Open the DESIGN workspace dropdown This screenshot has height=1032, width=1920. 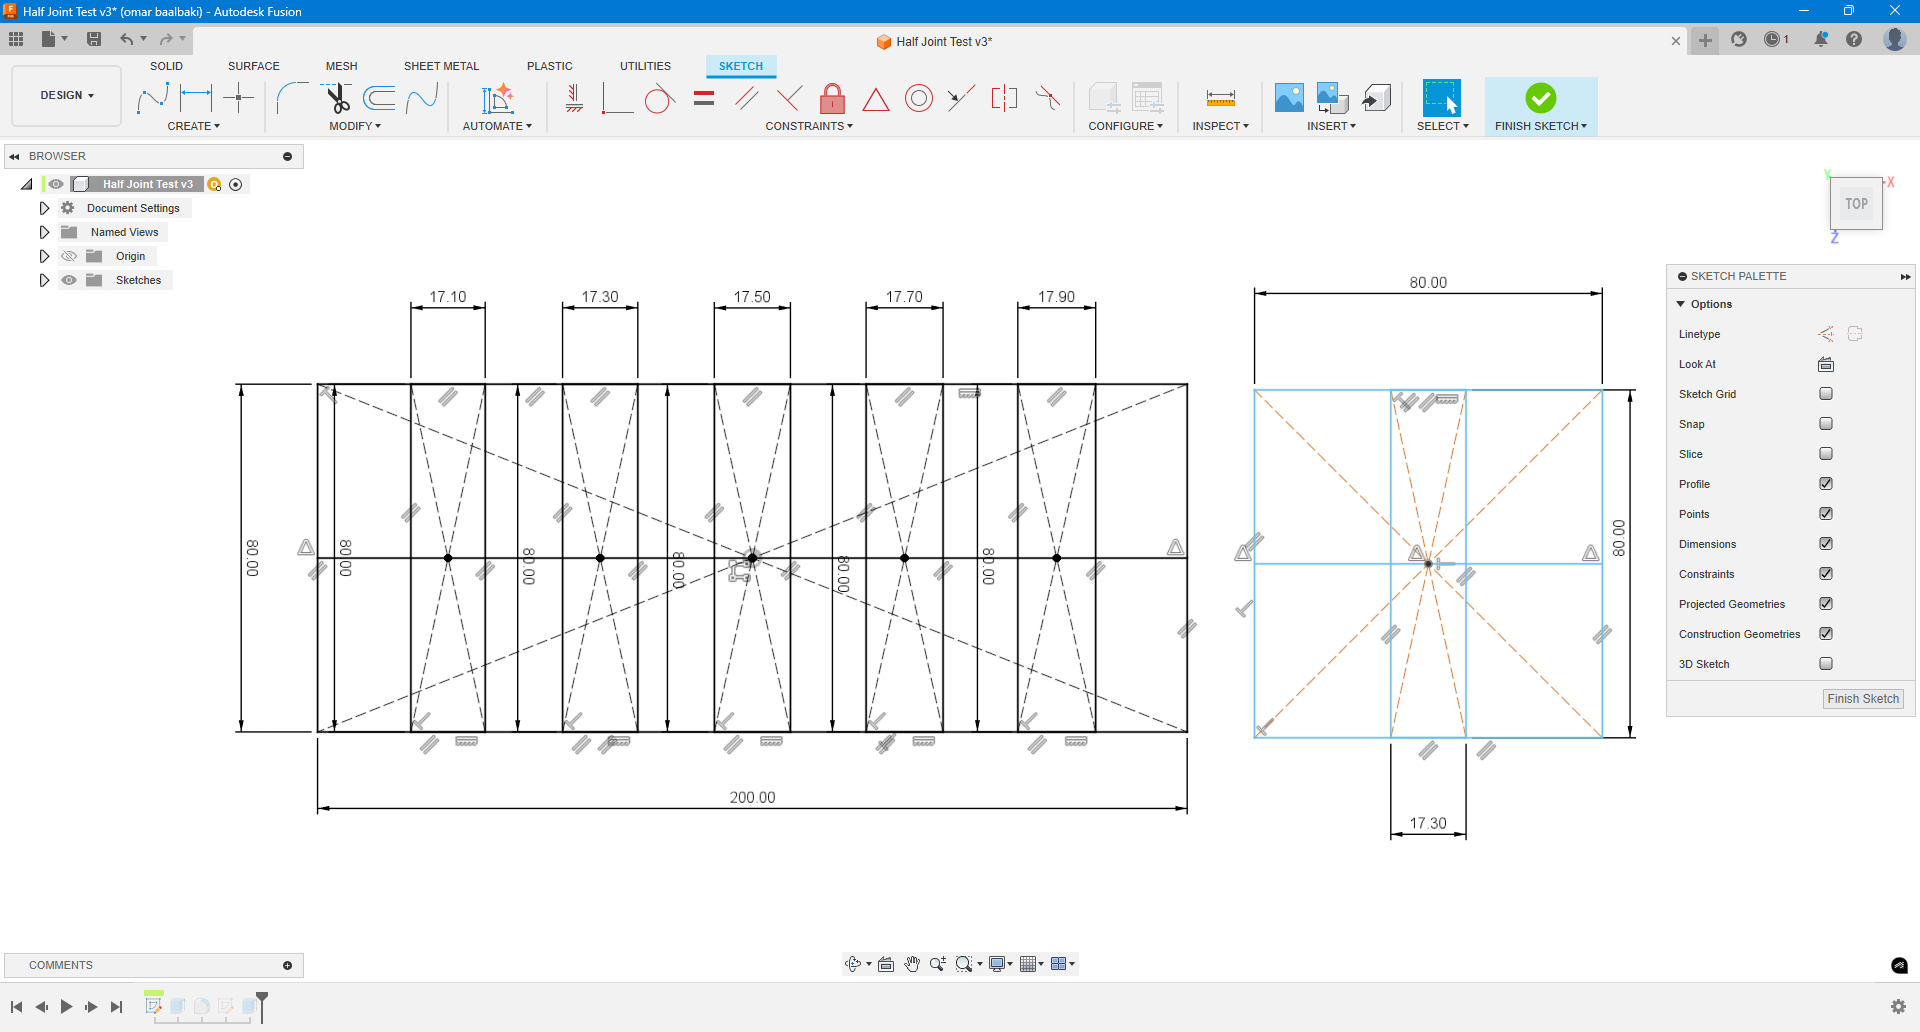[67, 96]
